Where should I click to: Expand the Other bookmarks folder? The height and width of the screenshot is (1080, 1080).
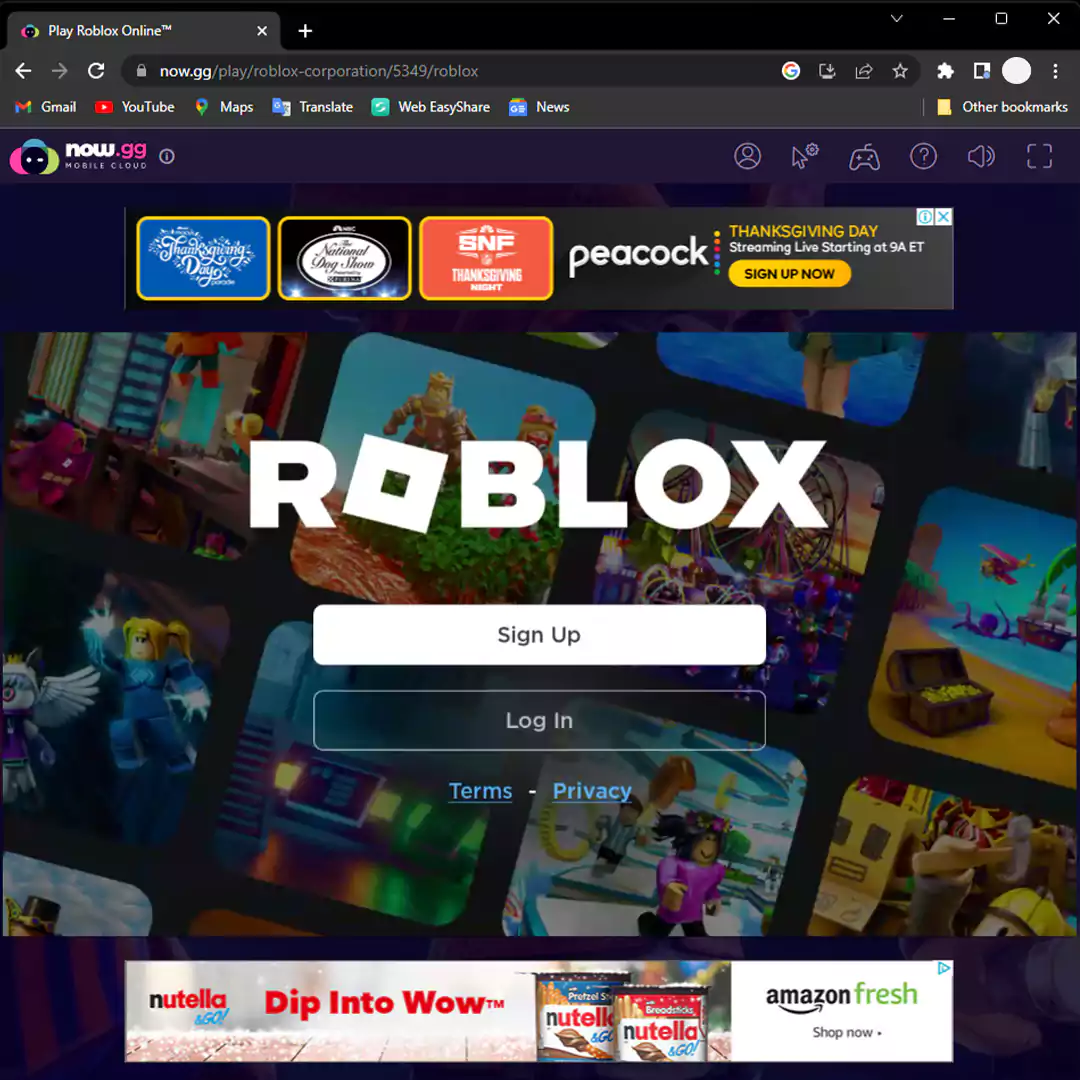pos(1002,107)
